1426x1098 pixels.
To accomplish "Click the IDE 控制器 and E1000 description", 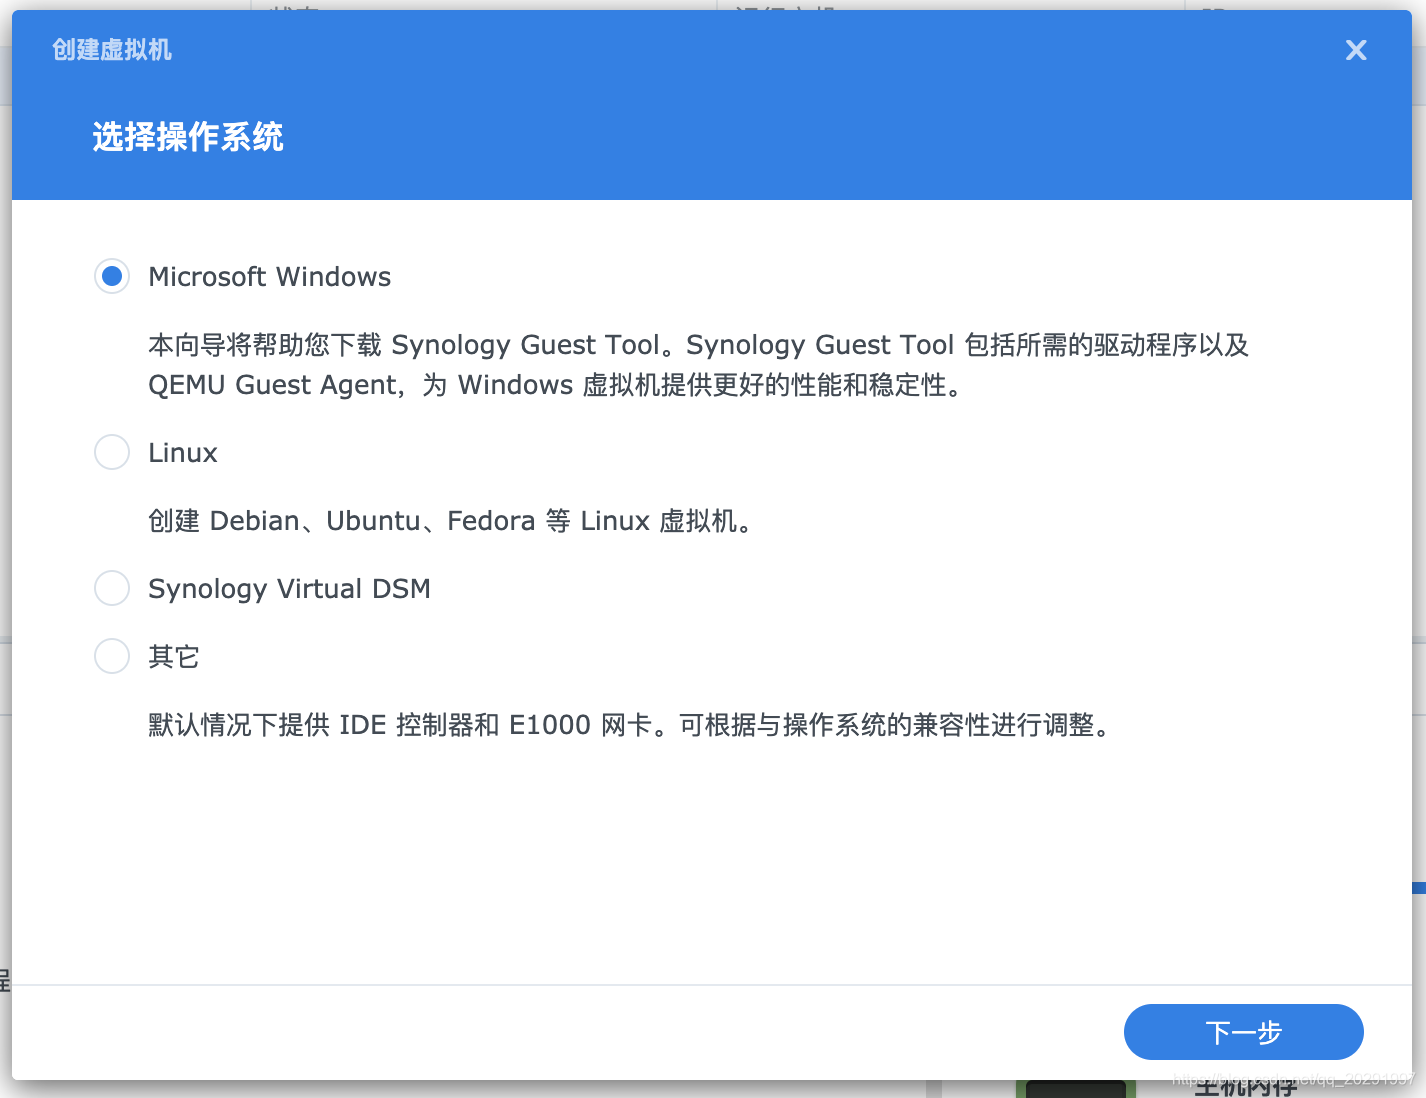I will point(630,725).
